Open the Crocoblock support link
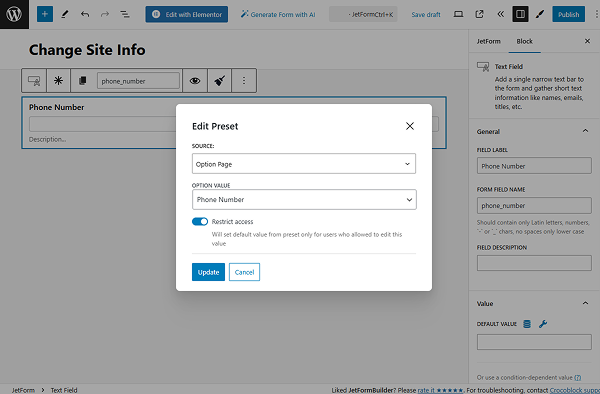 pyautogui.click(x=575, y=390)
